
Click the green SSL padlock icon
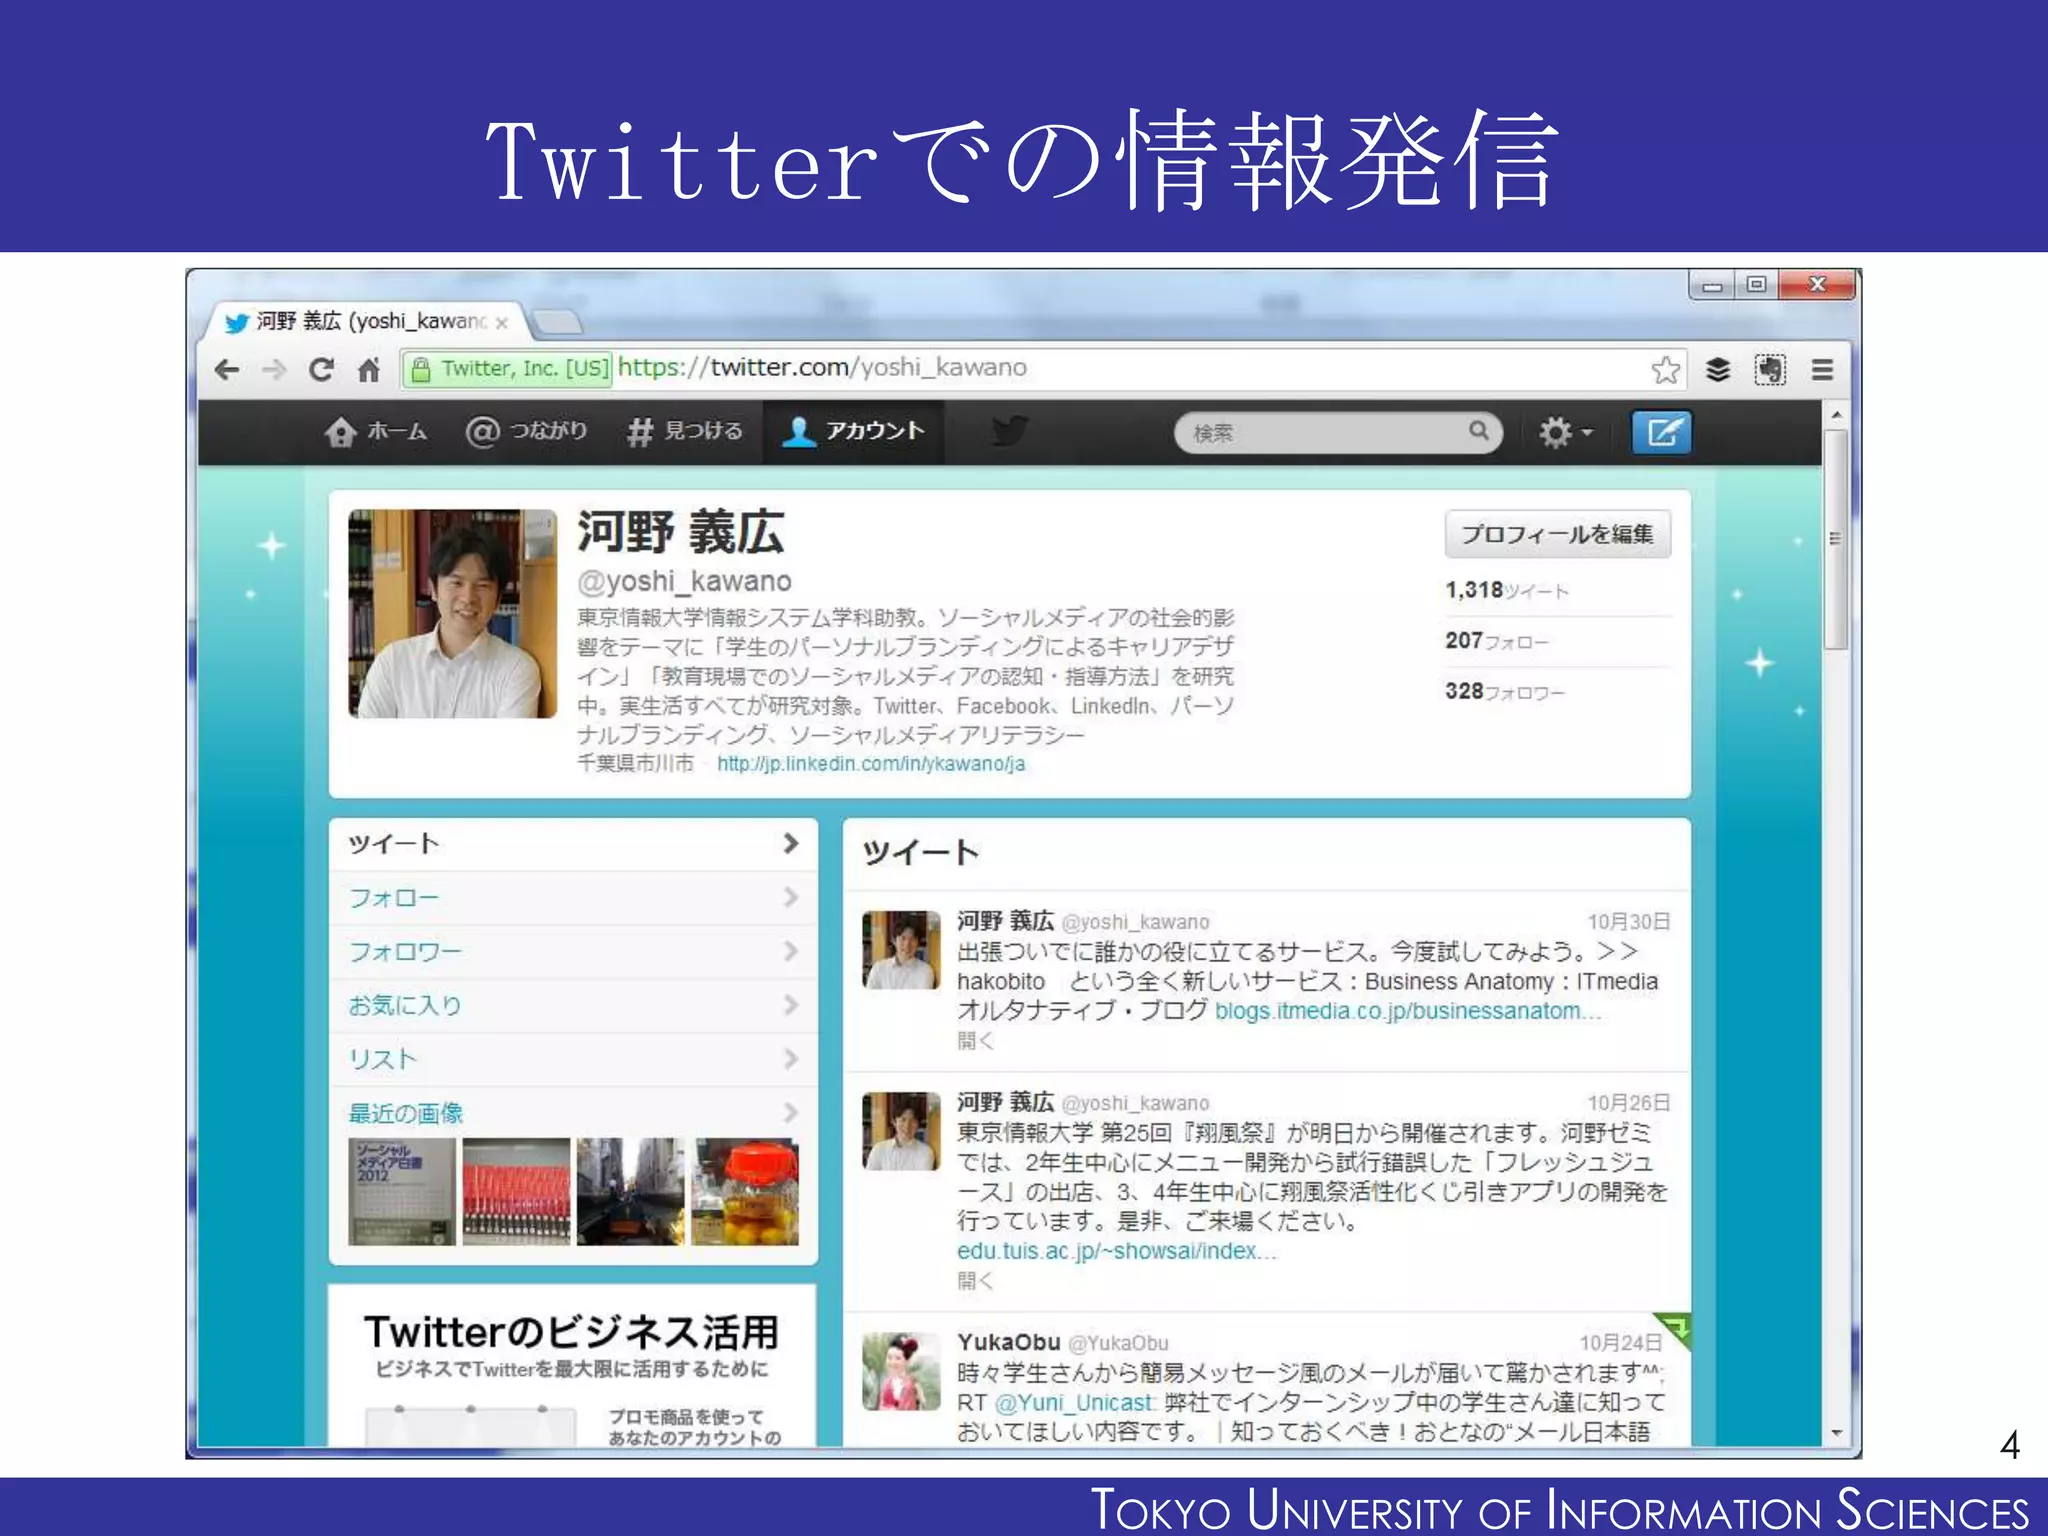tap(421, 368)
